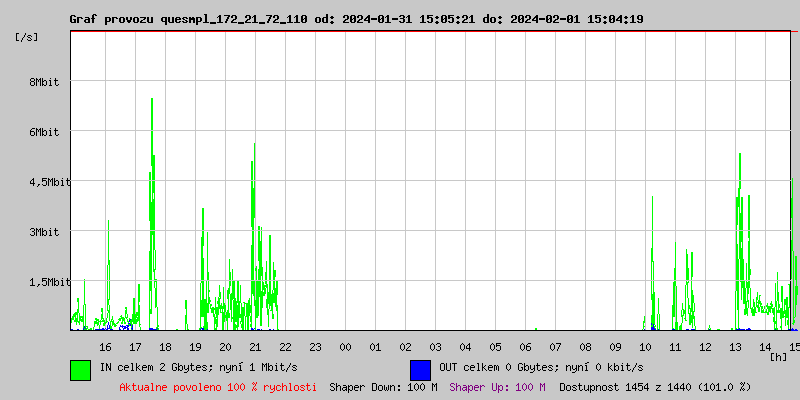Click the green IN legend swatch
800x400 pixels.
point(80,369)
